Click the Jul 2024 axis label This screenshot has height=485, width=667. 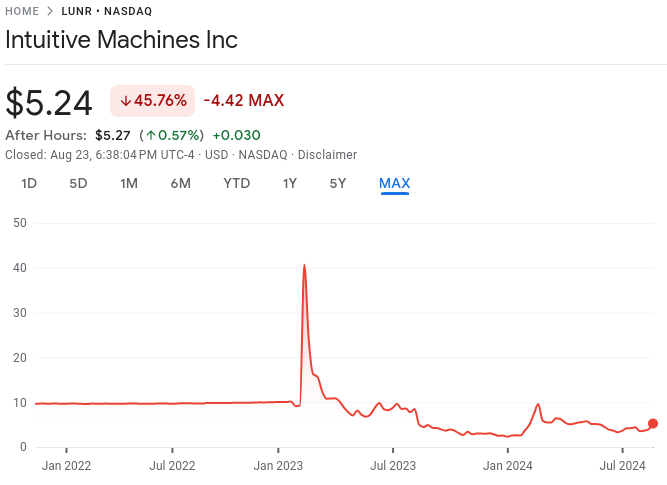pos(621,465)
